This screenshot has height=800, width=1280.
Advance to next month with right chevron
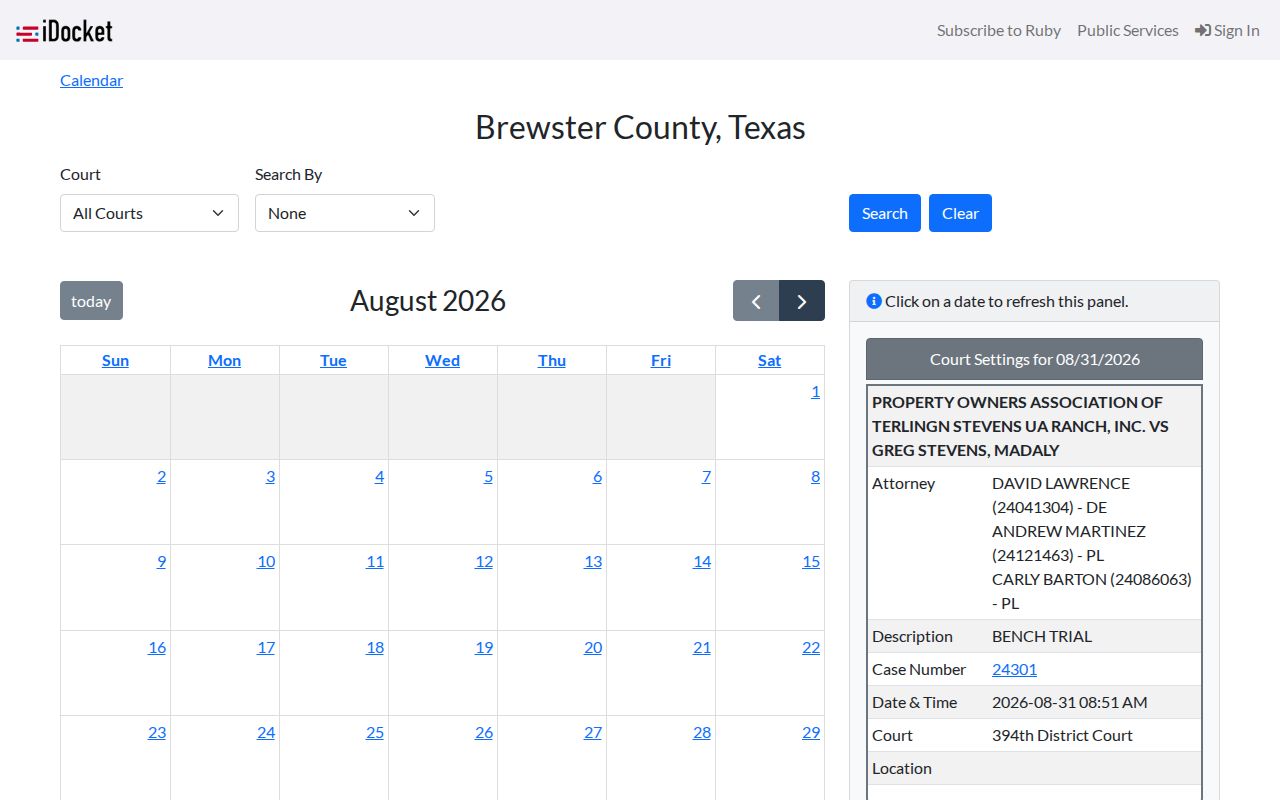tap(802, 301)
